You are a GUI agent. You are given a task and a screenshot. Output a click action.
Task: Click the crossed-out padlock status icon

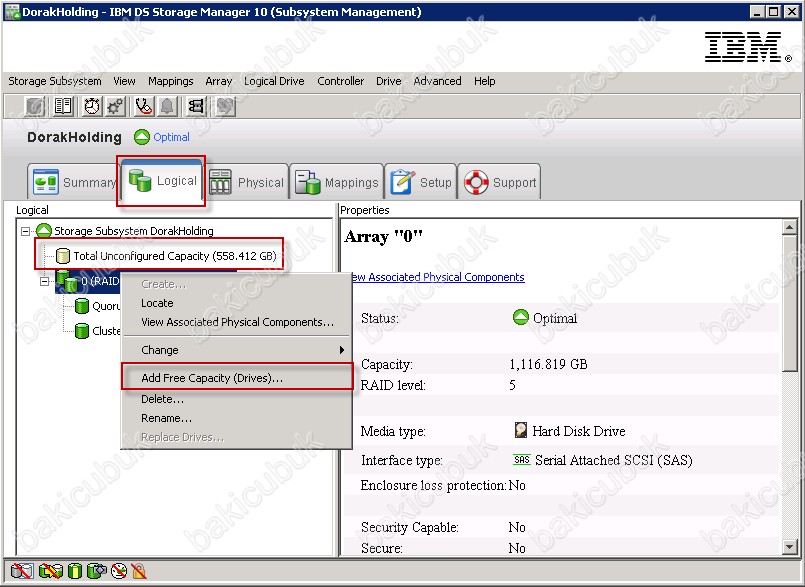coord(139,571)
